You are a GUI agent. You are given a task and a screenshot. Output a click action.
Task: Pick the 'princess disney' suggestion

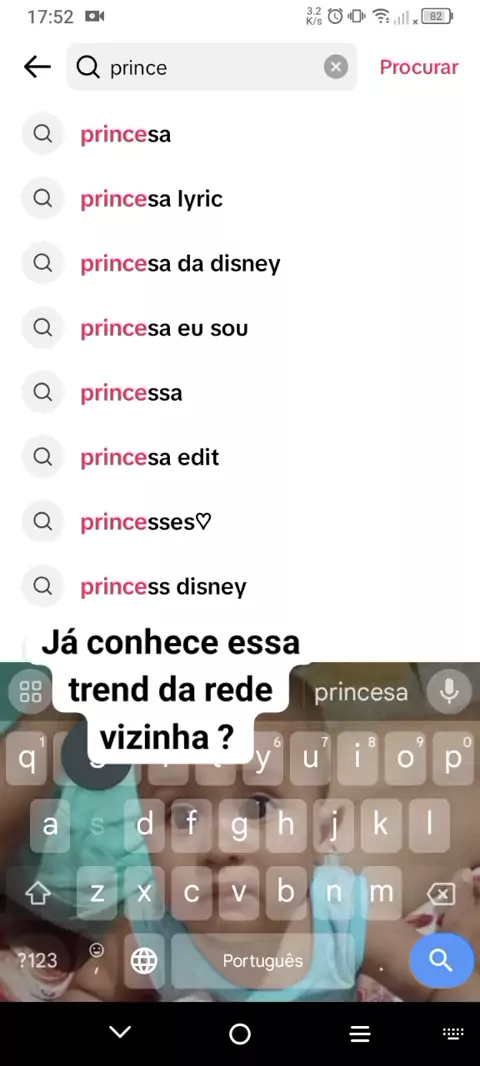click(x=240, y=586)
